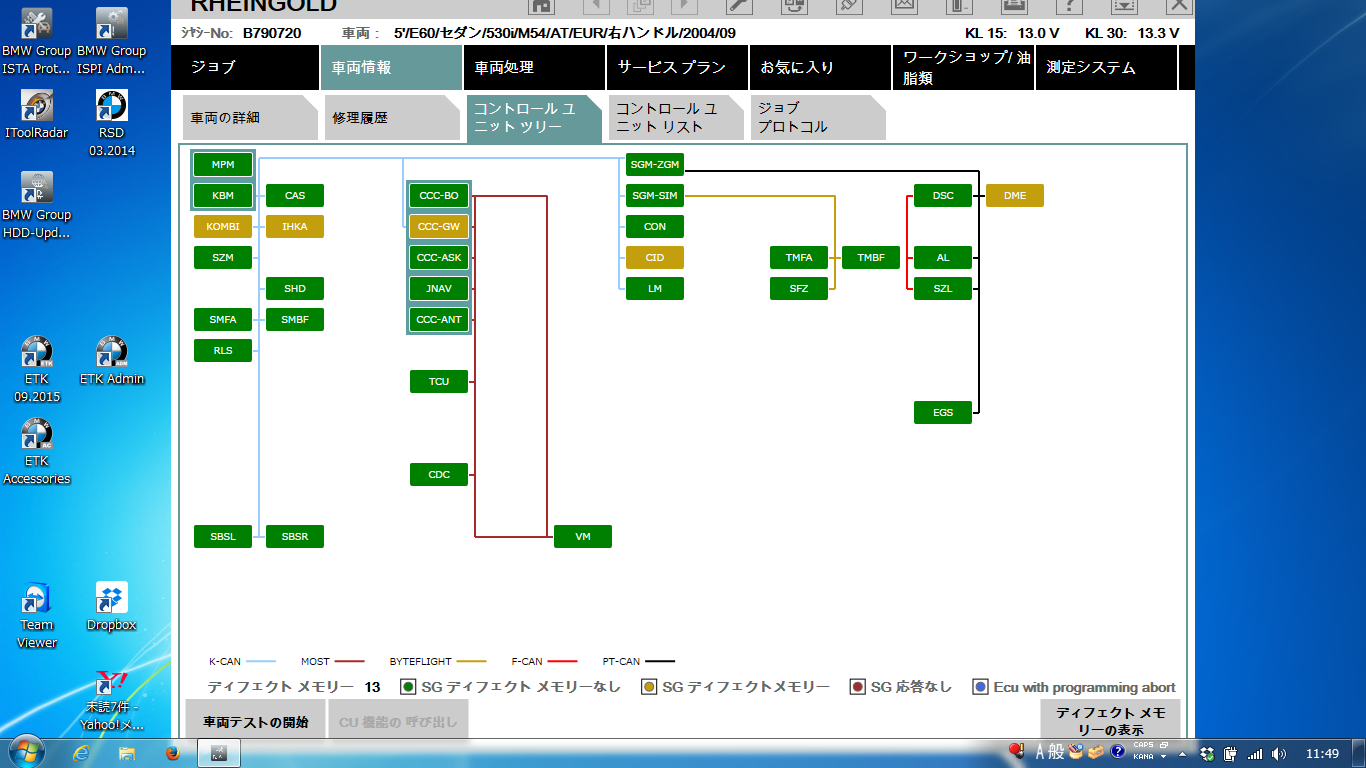Screen dimensions: 1366x768
Task: Select the DSC control unit node
Action: pos(943,196)
